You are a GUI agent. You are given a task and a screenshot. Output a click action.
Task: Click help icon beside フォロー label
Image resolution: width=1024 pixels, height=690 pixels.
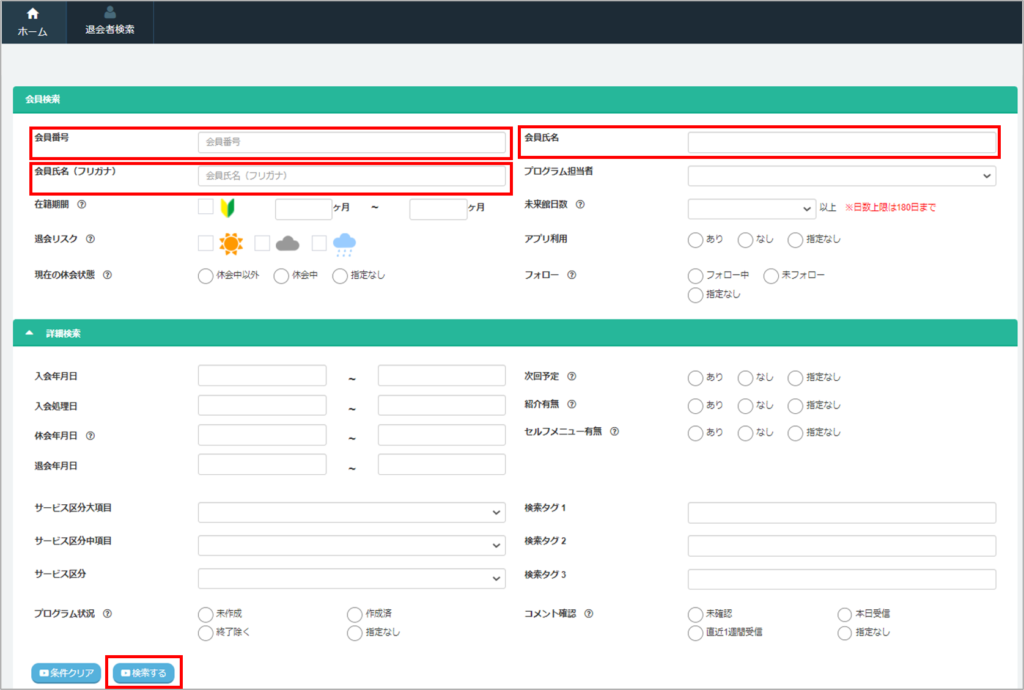(571, 275)
